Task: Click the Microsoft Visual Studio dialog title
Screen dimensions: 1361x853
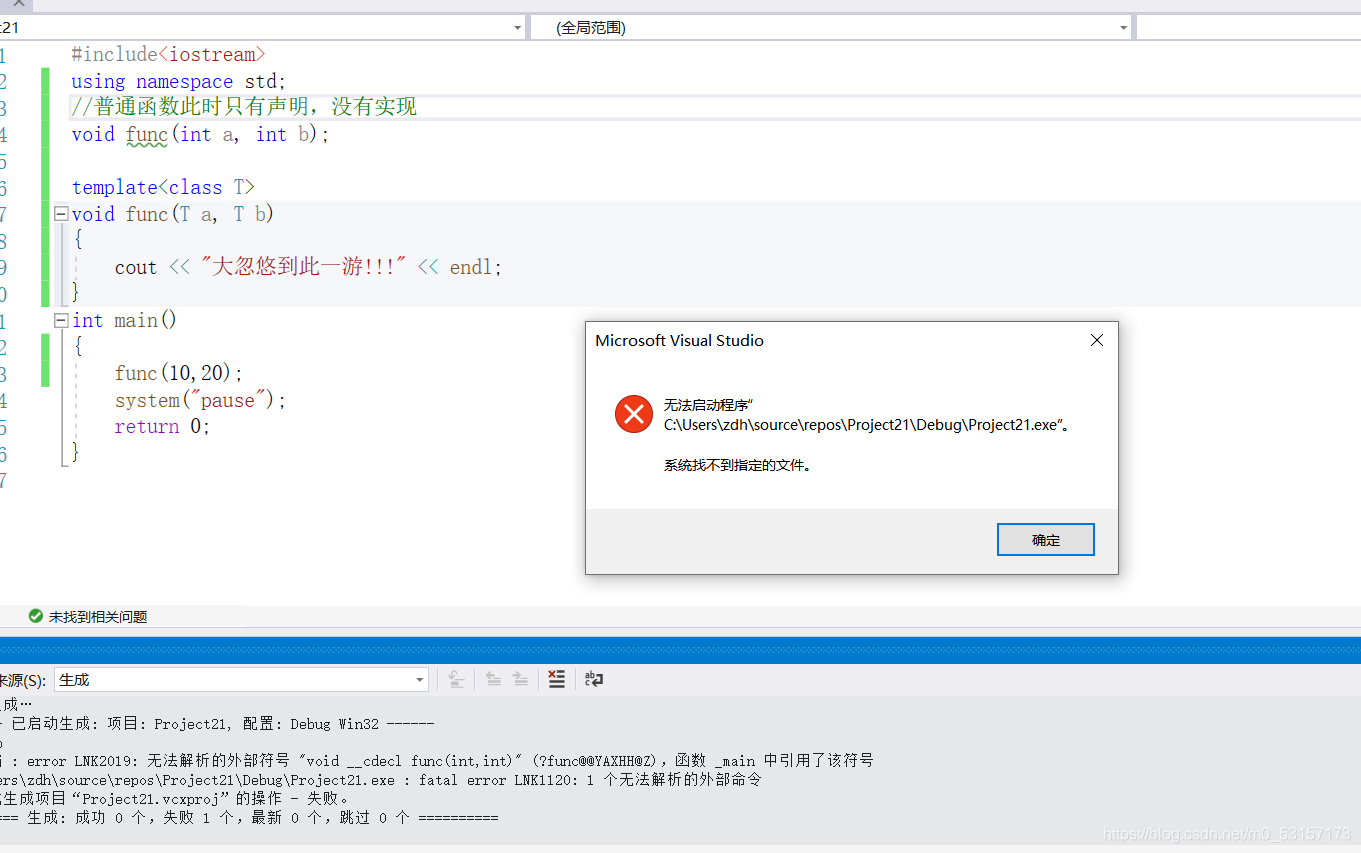Action: pos(679,340)
